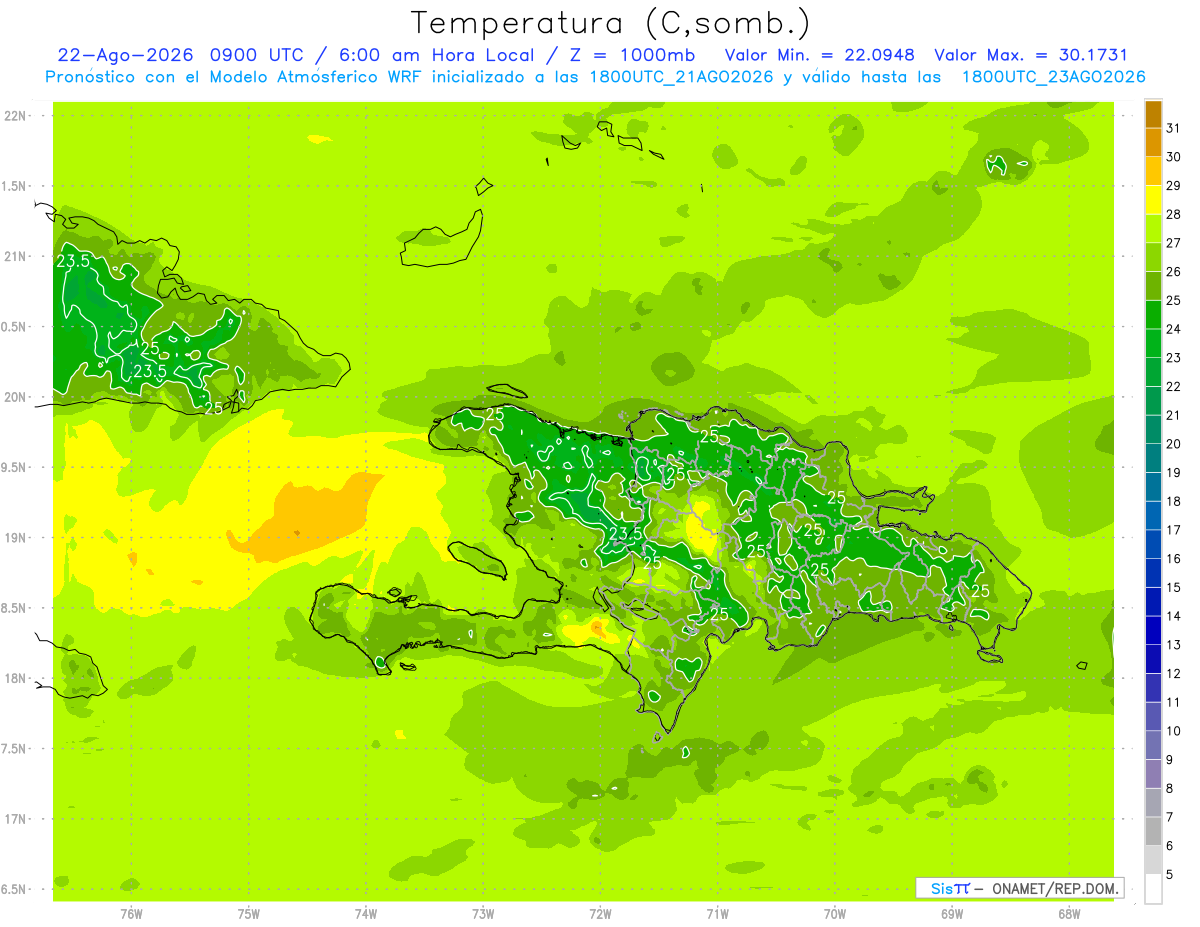This screenshot has width=1200, height=927.
Task: Click the "74W" longitude label
Action: pos(365,914)
